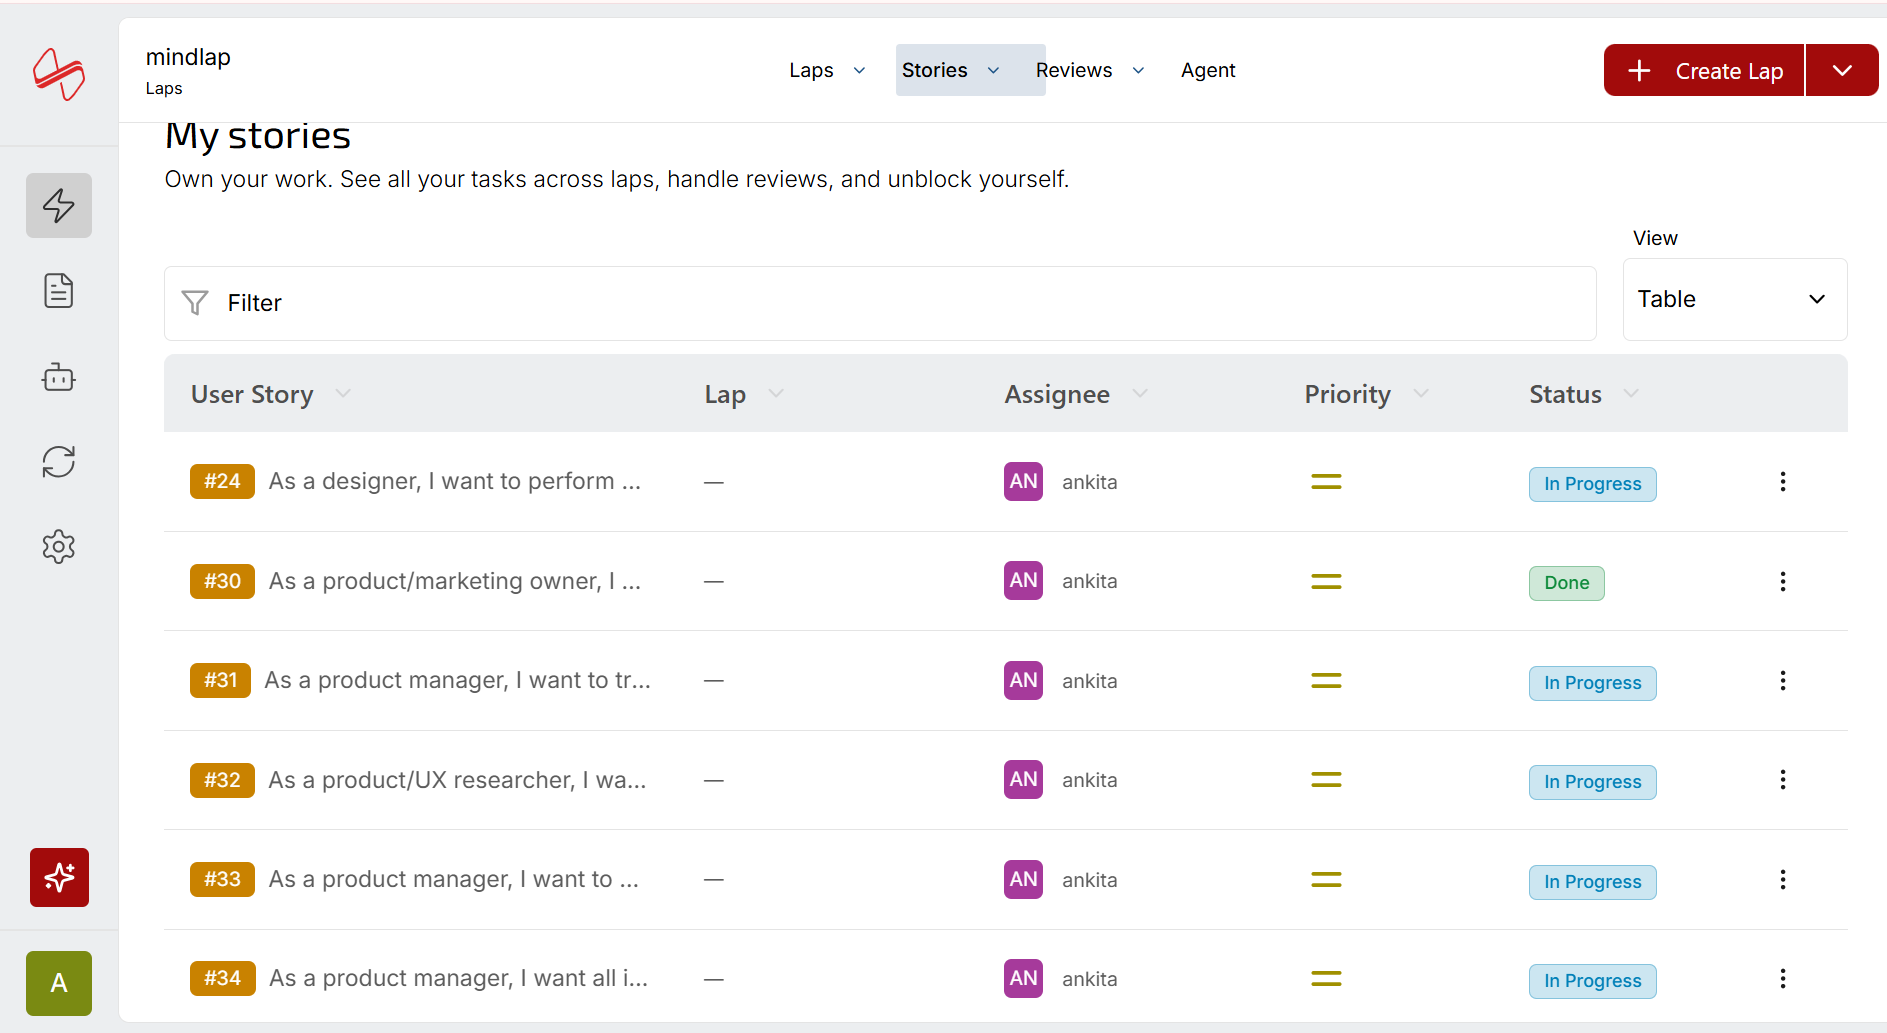
Task: Open the Table view dropdown
Action: click(x=1735, y=299)
